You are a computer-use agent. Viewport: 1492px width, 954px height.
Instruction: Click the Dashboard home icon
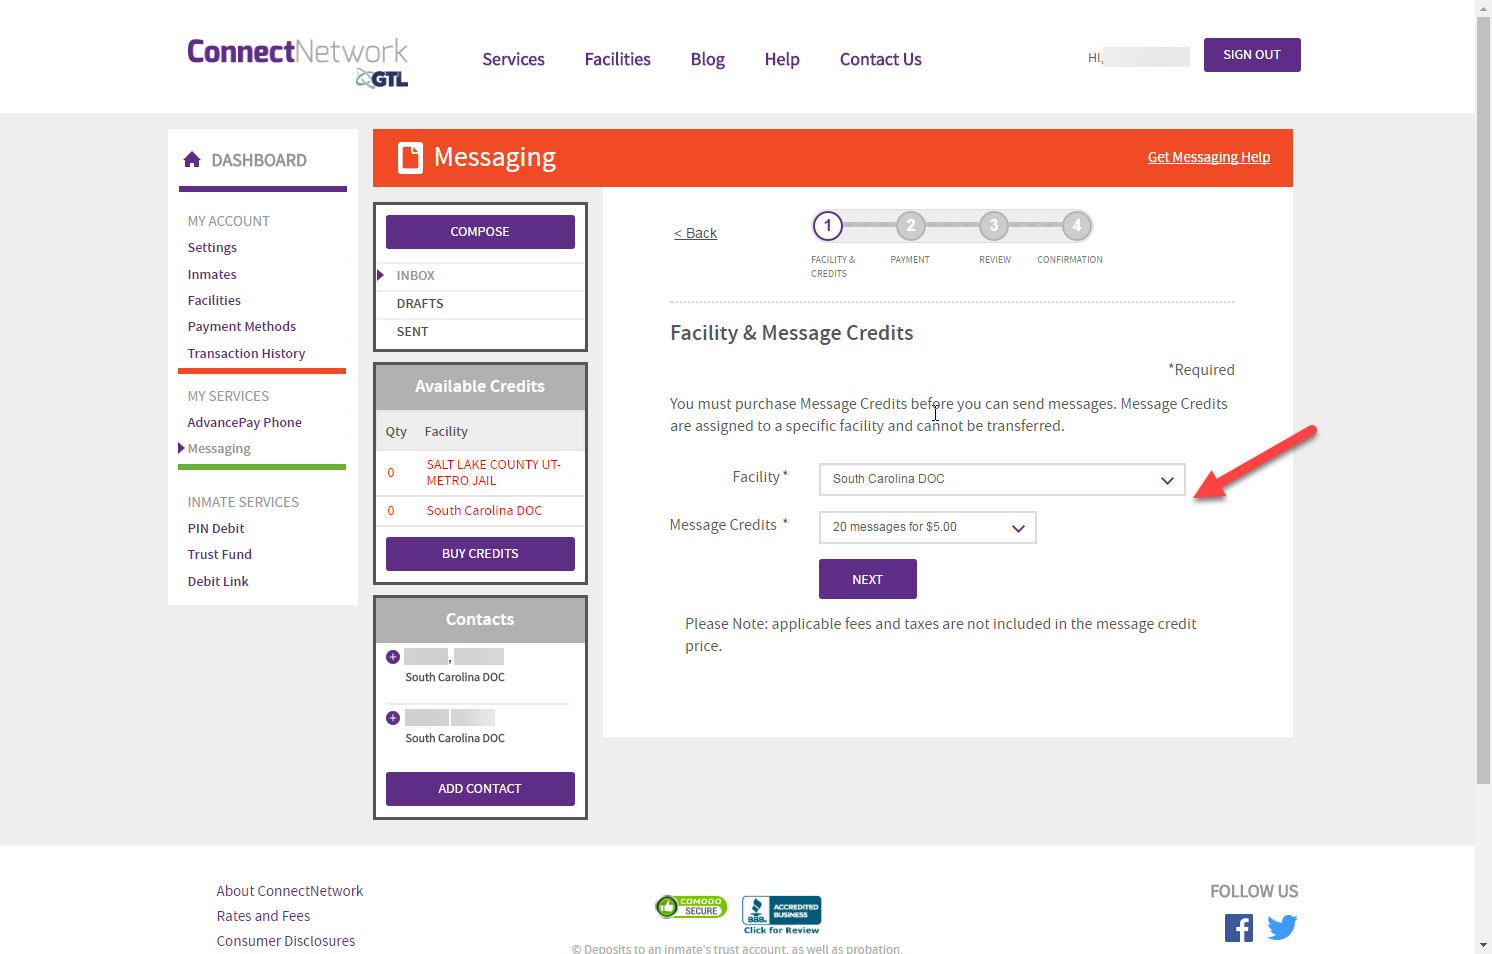coord(192,159)
